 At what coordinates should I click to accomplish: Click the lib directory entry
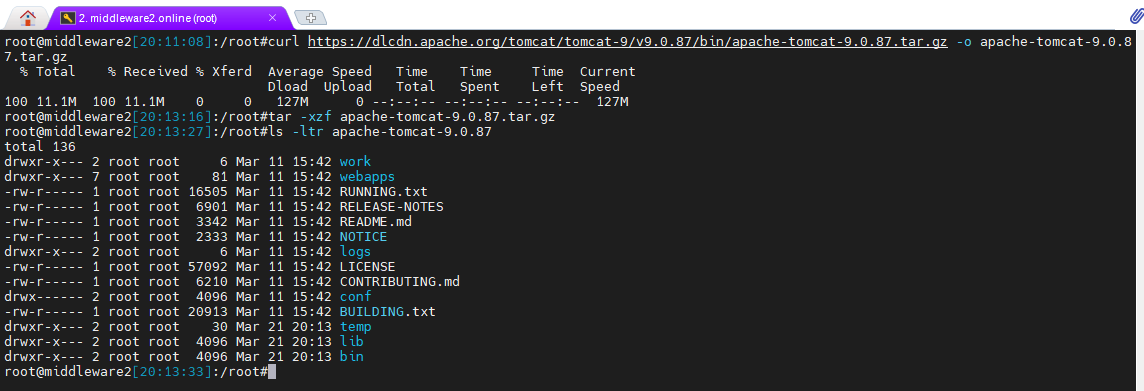pos(352,341)
